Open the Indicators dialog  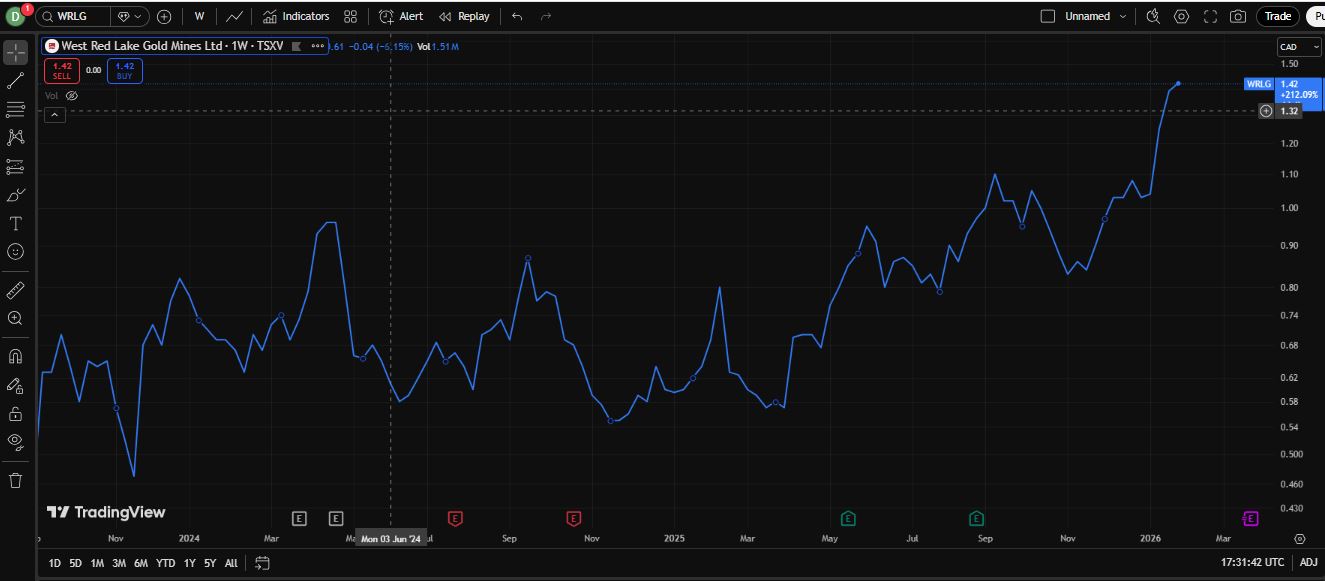(296, 16)
